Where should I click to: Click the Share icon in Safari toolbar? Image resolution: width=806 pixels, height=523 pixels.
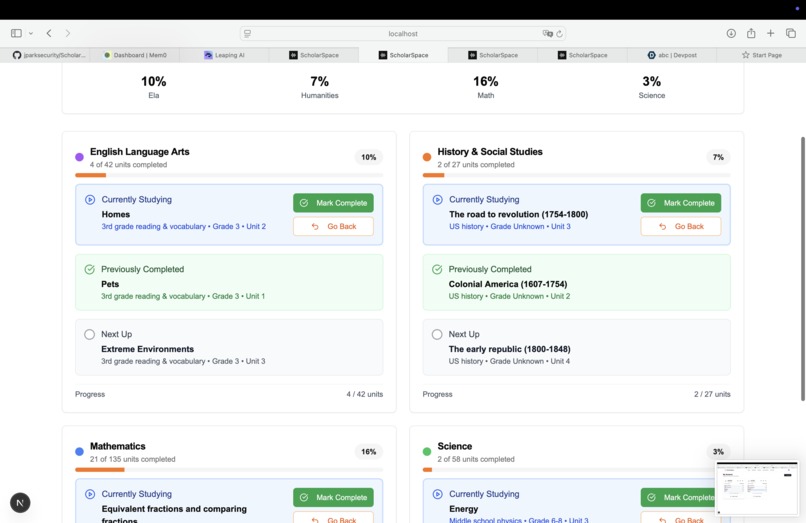(751, 33)
